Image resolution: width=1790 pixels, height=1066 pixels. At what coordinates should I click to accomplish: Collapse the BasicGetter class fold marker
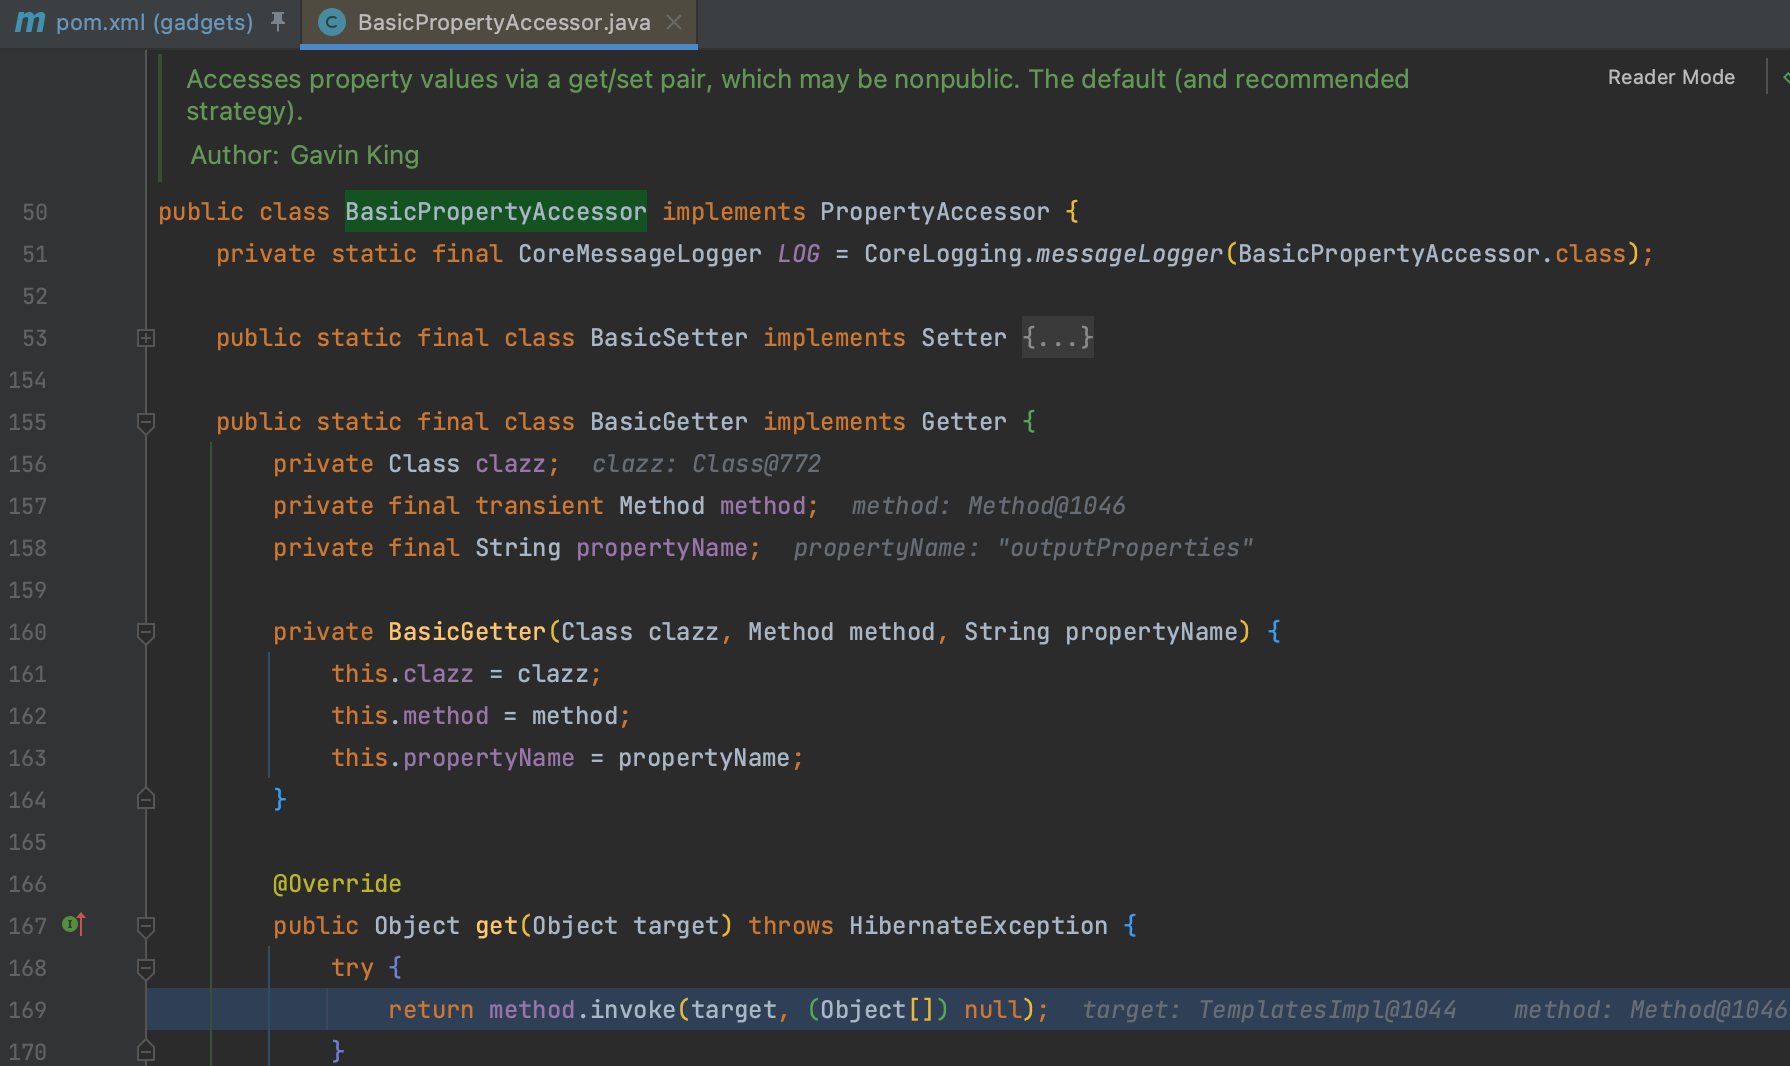coord(146,422)
